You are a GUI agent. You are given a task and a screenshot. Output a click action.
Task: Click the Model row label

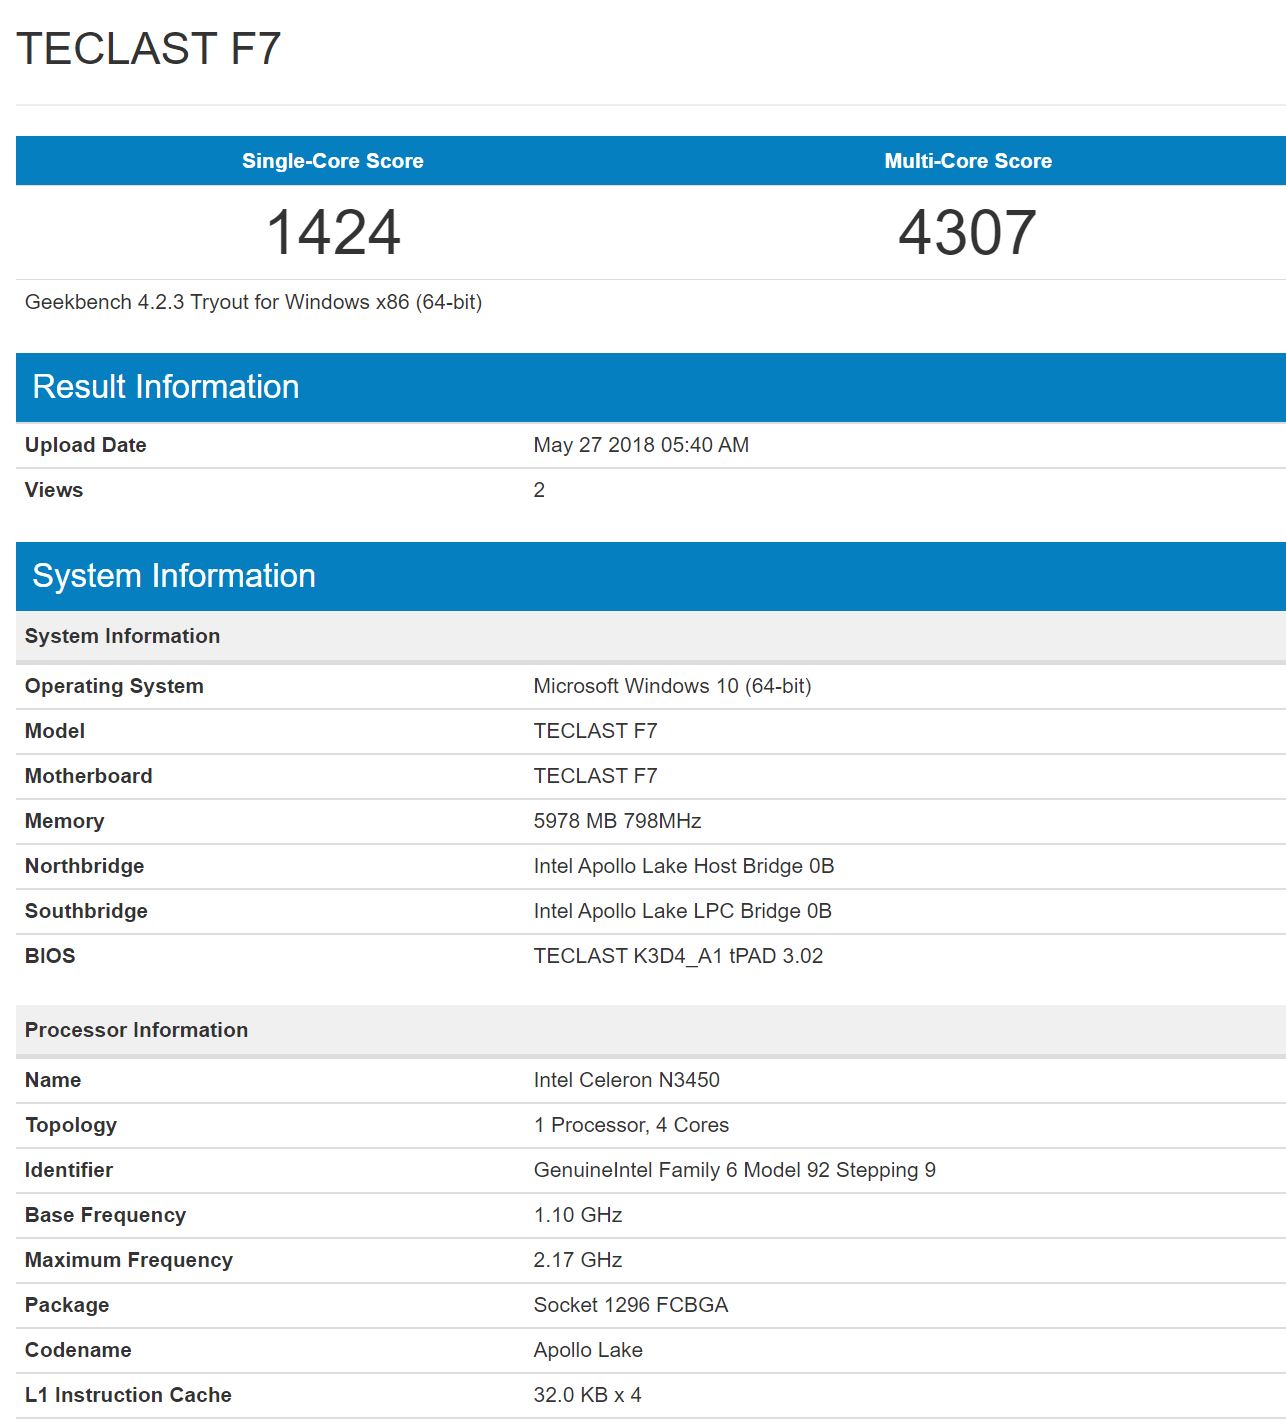tap(55, 731)
